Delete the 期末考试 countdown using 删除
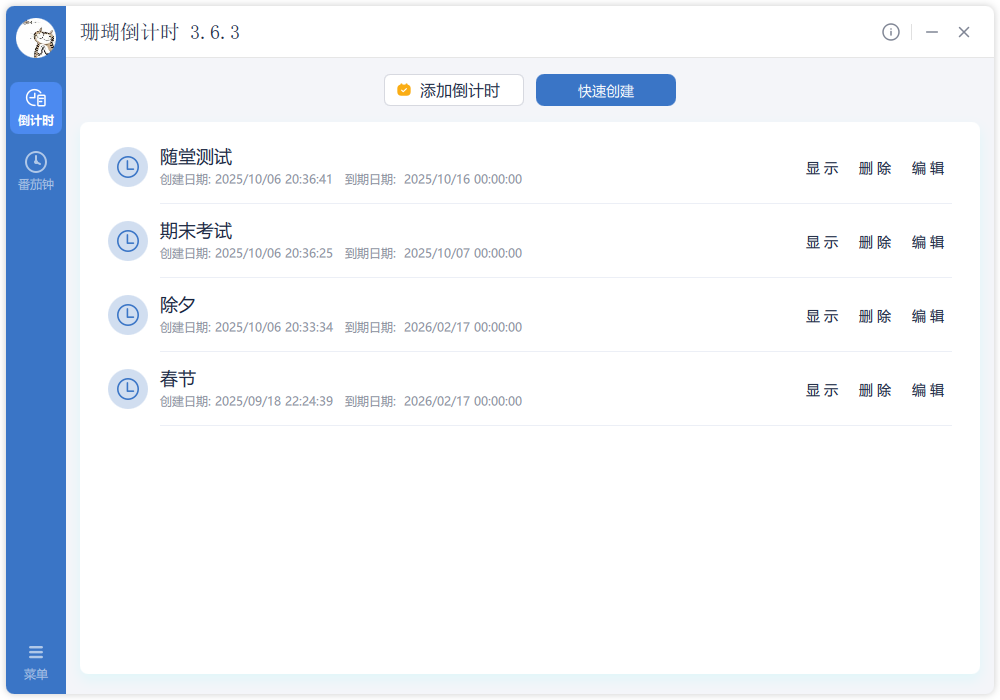The height and width of the screenshot is (700, 1000). 875,242
